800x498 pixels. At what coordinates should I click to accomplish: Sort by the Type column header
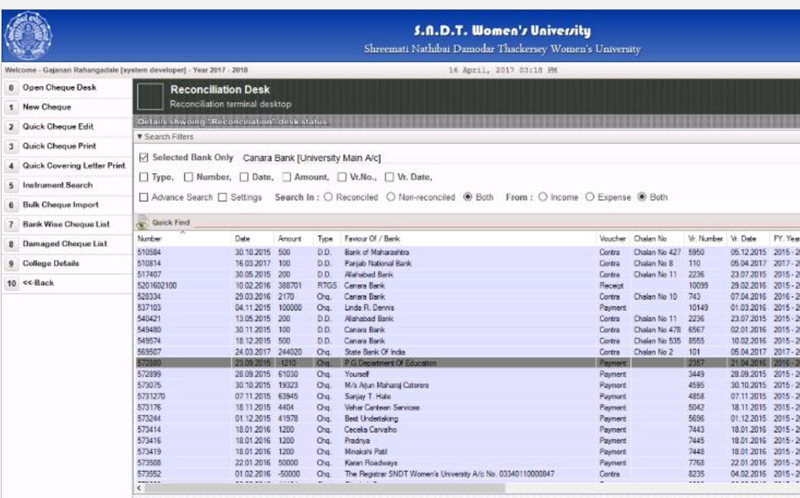pos(325,239)
